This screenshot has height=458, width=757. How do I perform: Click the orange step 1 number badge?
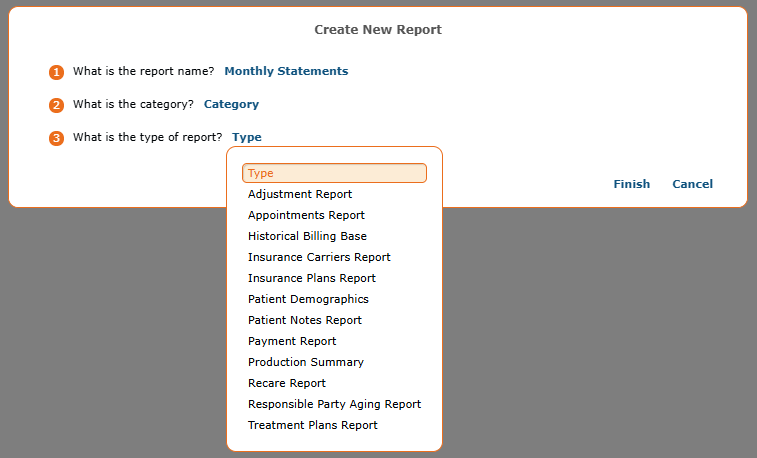[x=56, y=72]
